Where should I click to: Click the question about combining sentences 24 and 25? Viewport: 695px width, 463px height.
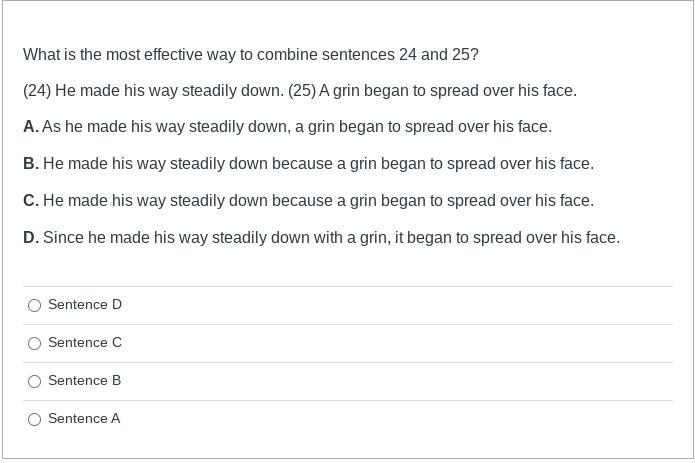point(251,54)
